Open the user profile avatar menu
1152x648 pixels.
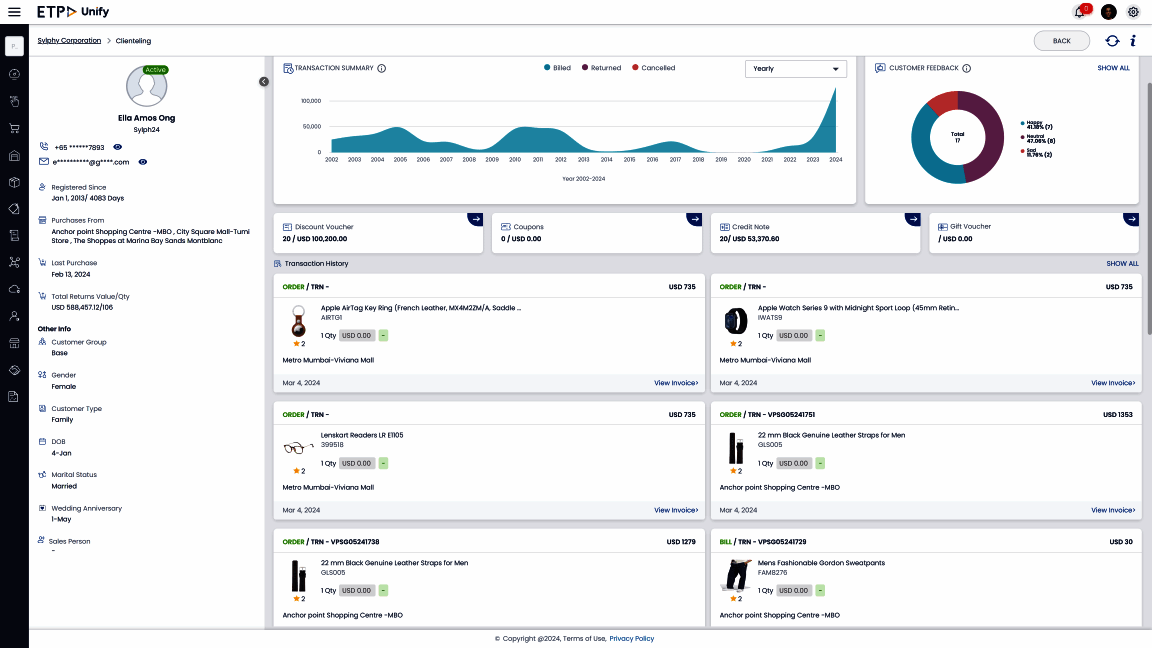click(x=1107, y=12)
